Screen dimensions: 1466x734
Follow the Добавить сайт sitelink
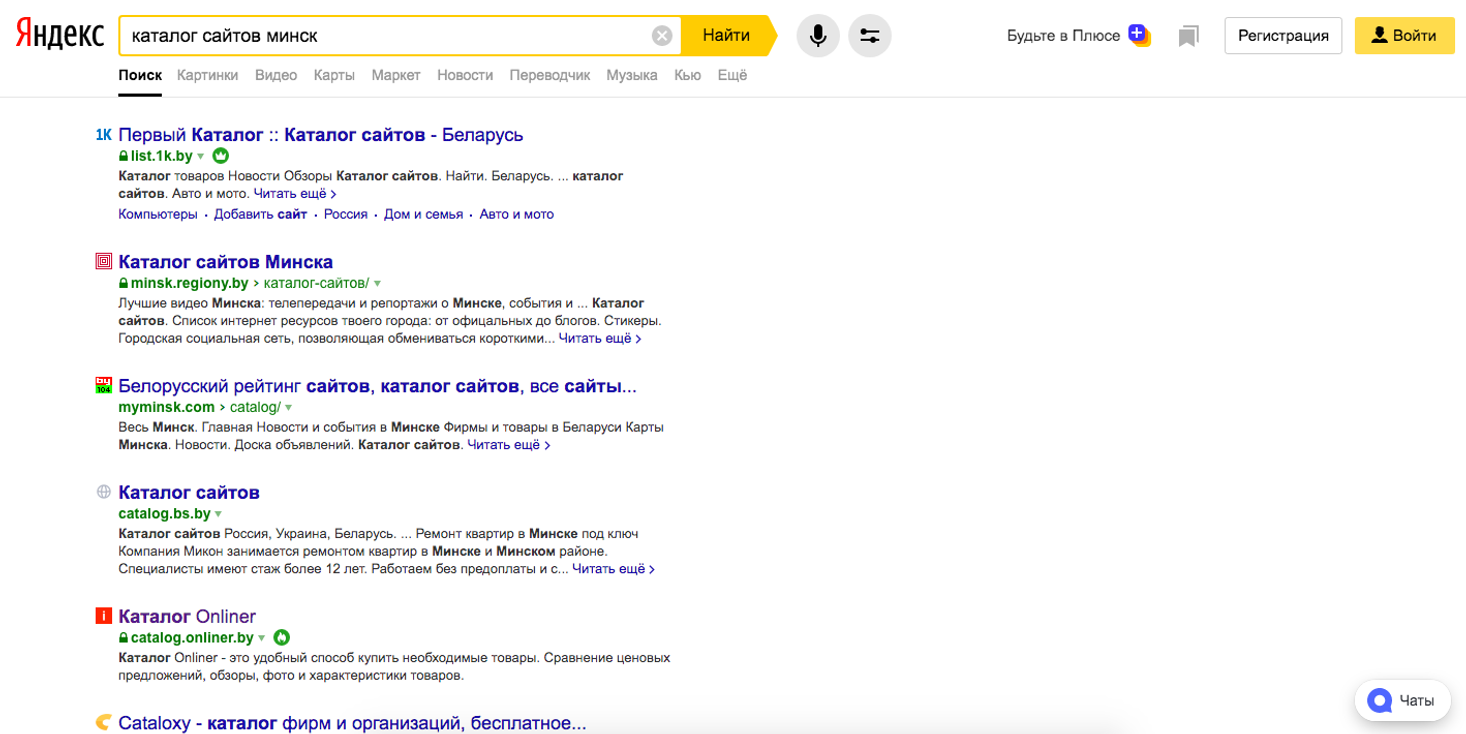click(261, 214)
